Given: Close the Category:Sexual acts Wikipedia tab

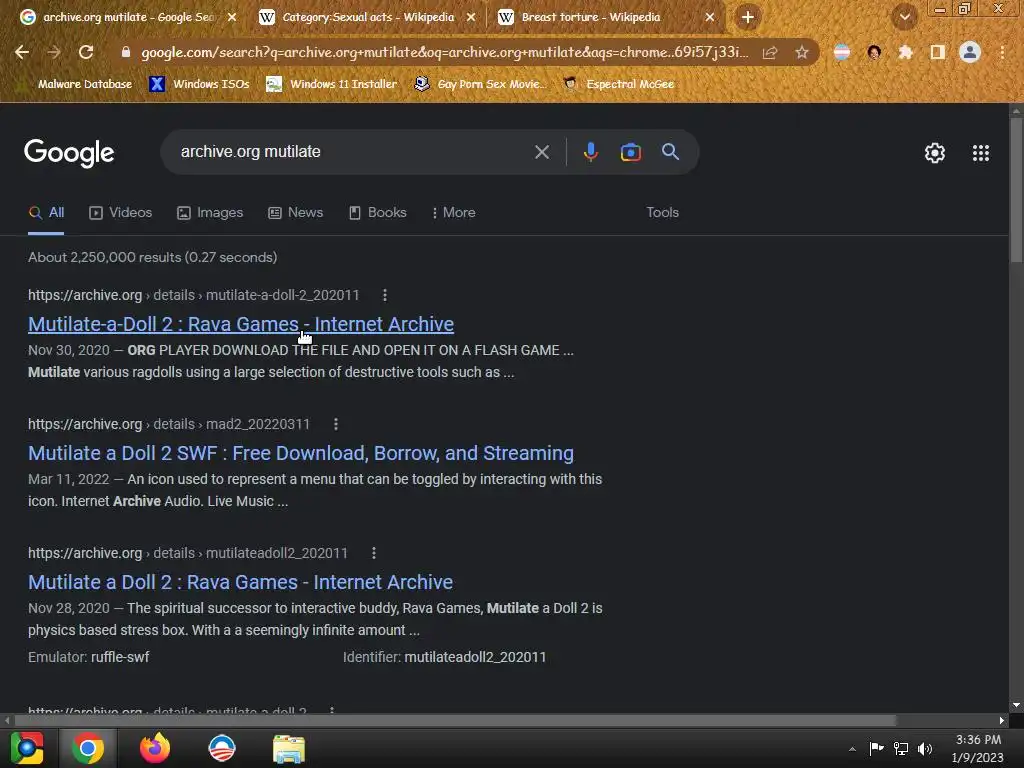Looking at the screenshot, I should (471, 17).
